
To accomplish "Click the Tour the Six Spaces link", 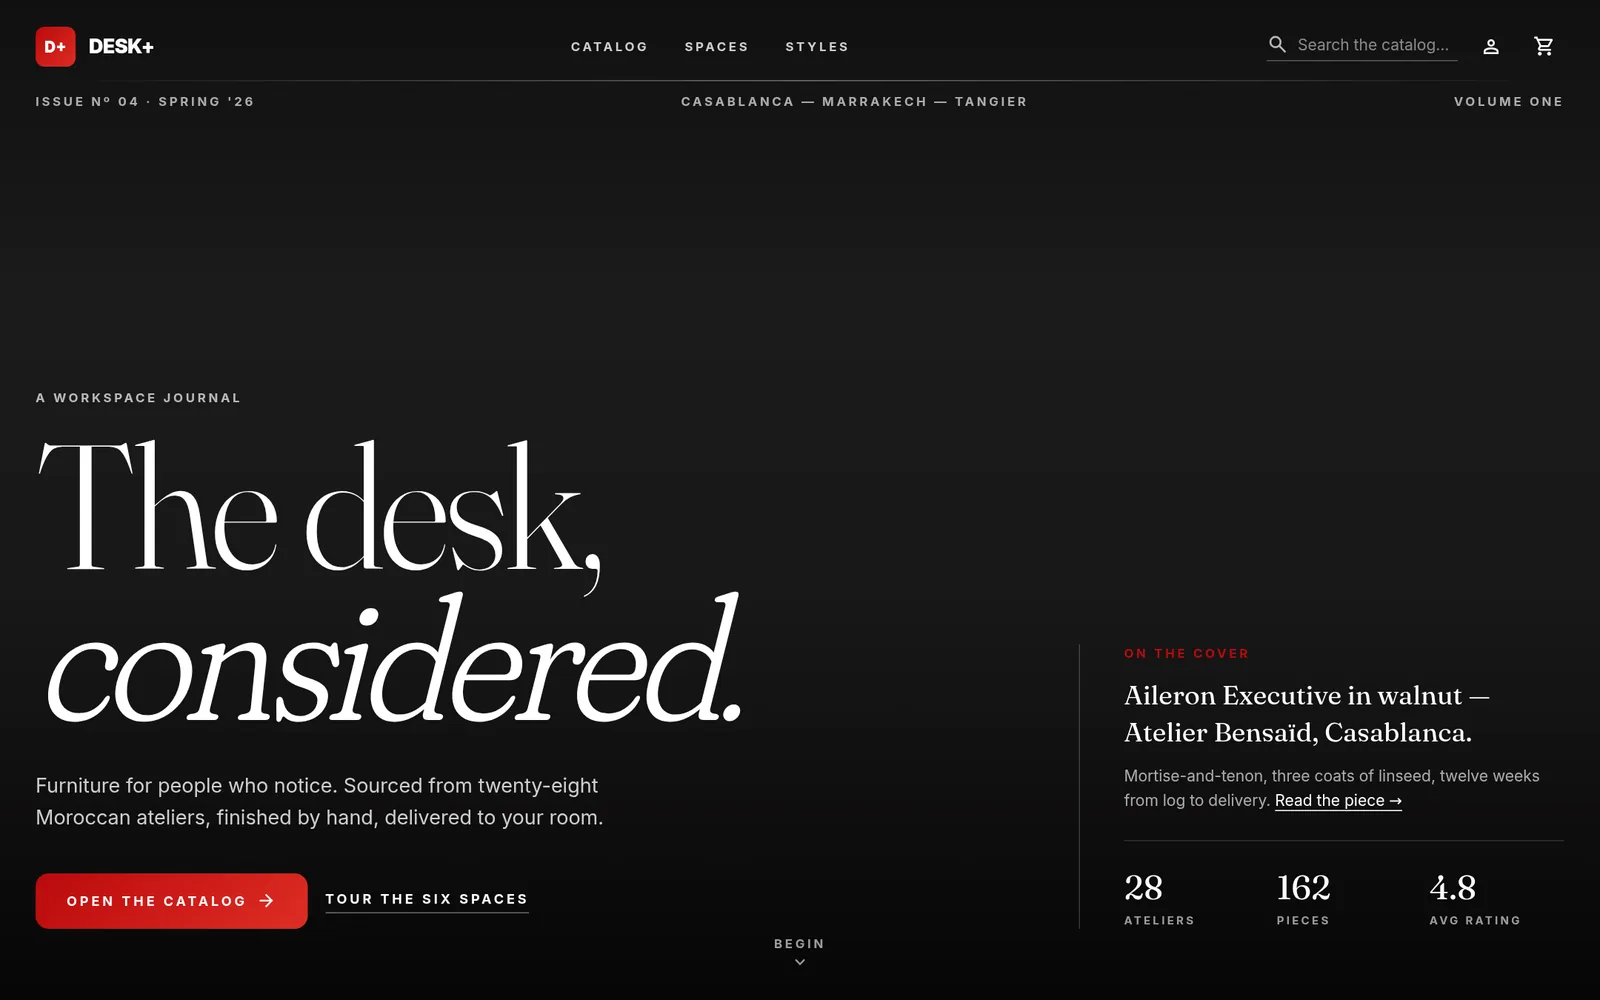I will pyautogui.click(x=427, y=899).
